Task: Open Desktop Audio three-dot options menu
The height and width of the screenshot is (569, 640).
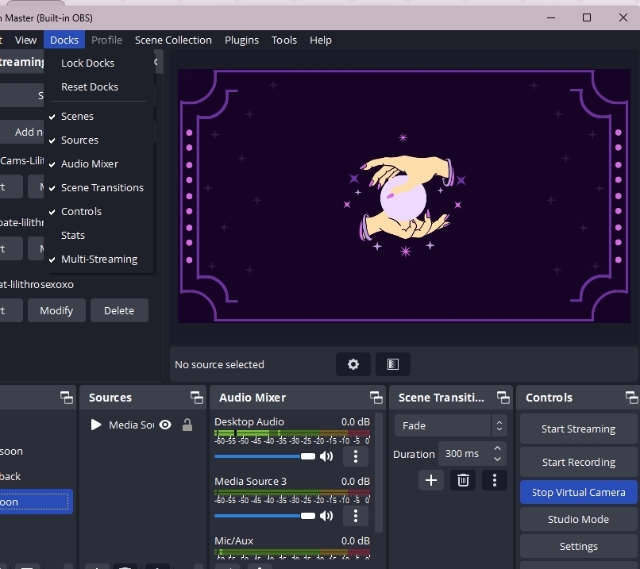Action: pos(355,456)
